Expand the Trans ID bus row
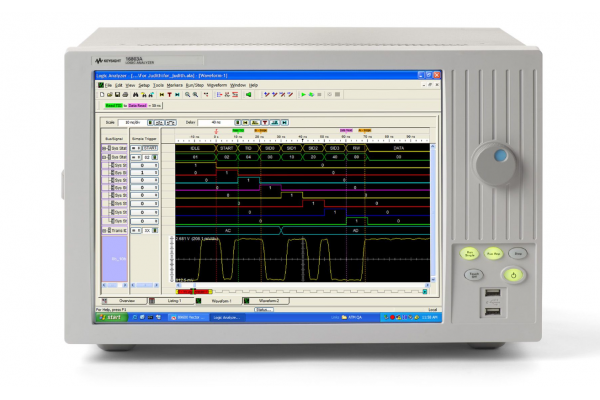This screenshot has width=600, height=400. pyautogui.click(x=103, y=230)
